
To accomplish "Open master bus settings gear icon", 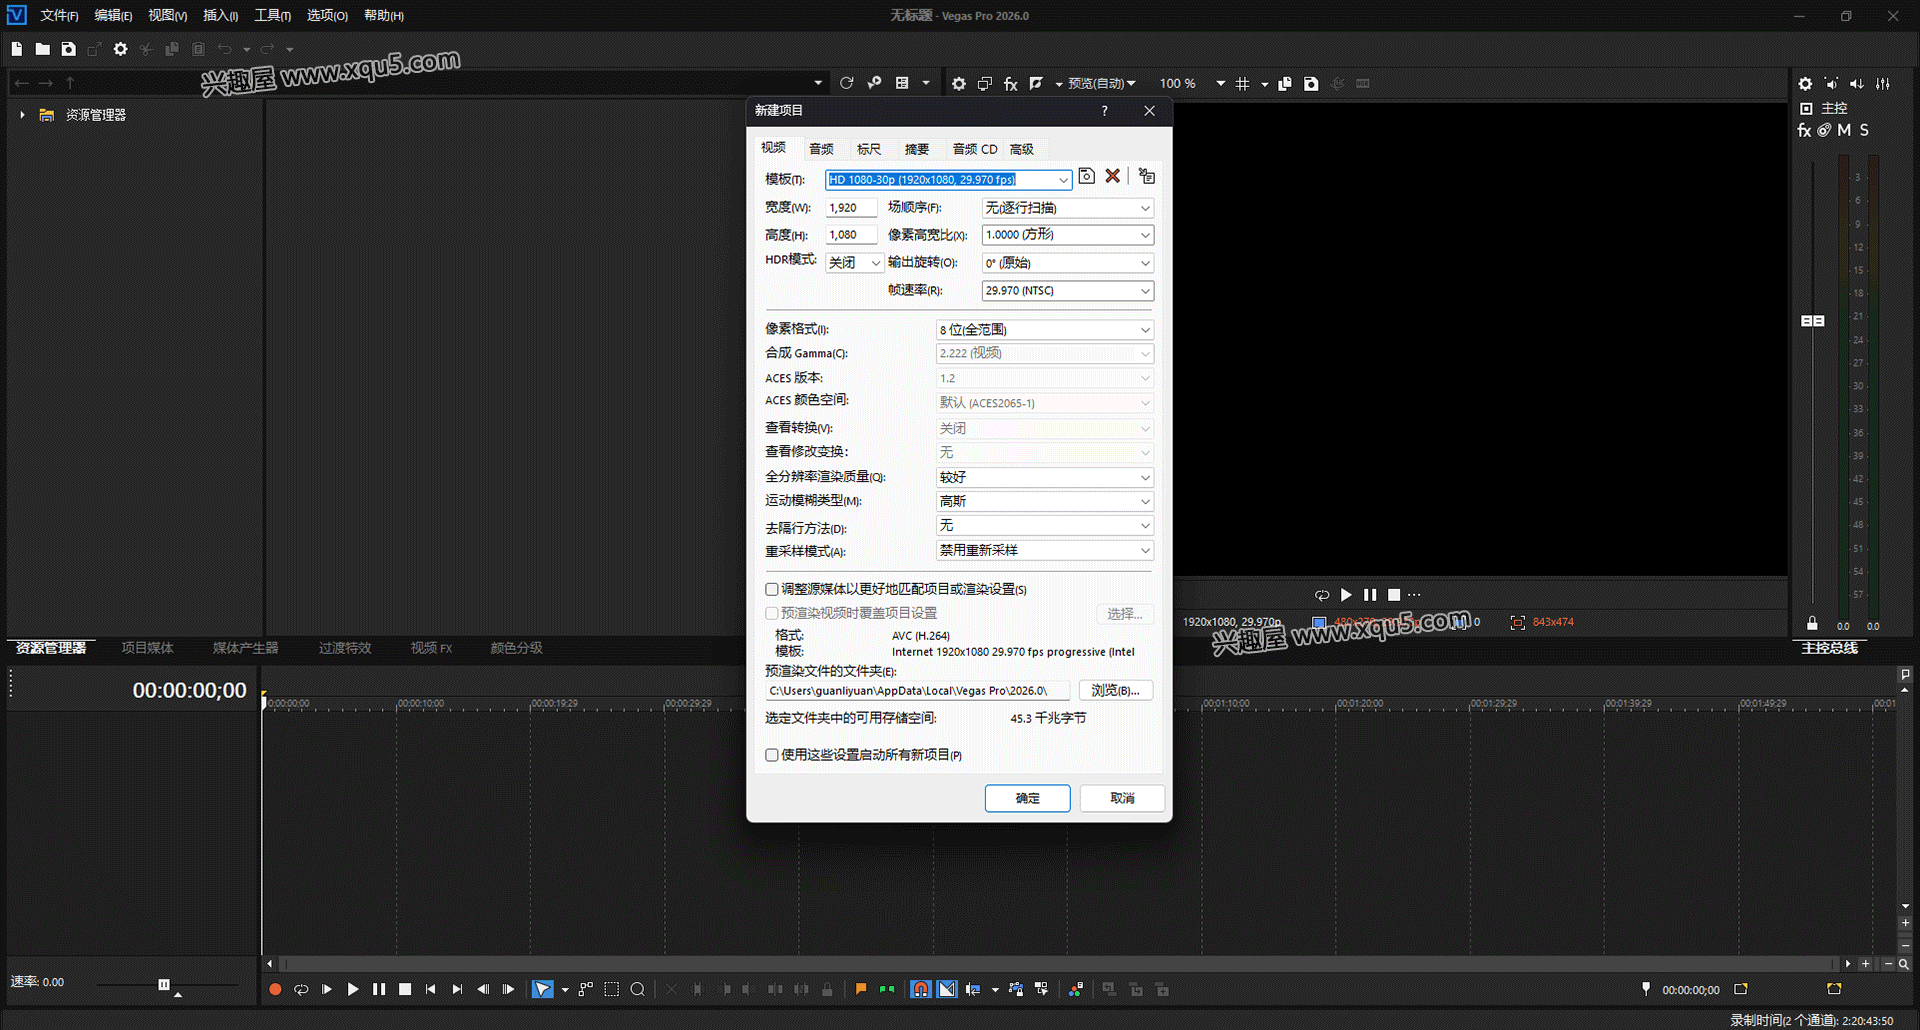I will point(1805,84).
